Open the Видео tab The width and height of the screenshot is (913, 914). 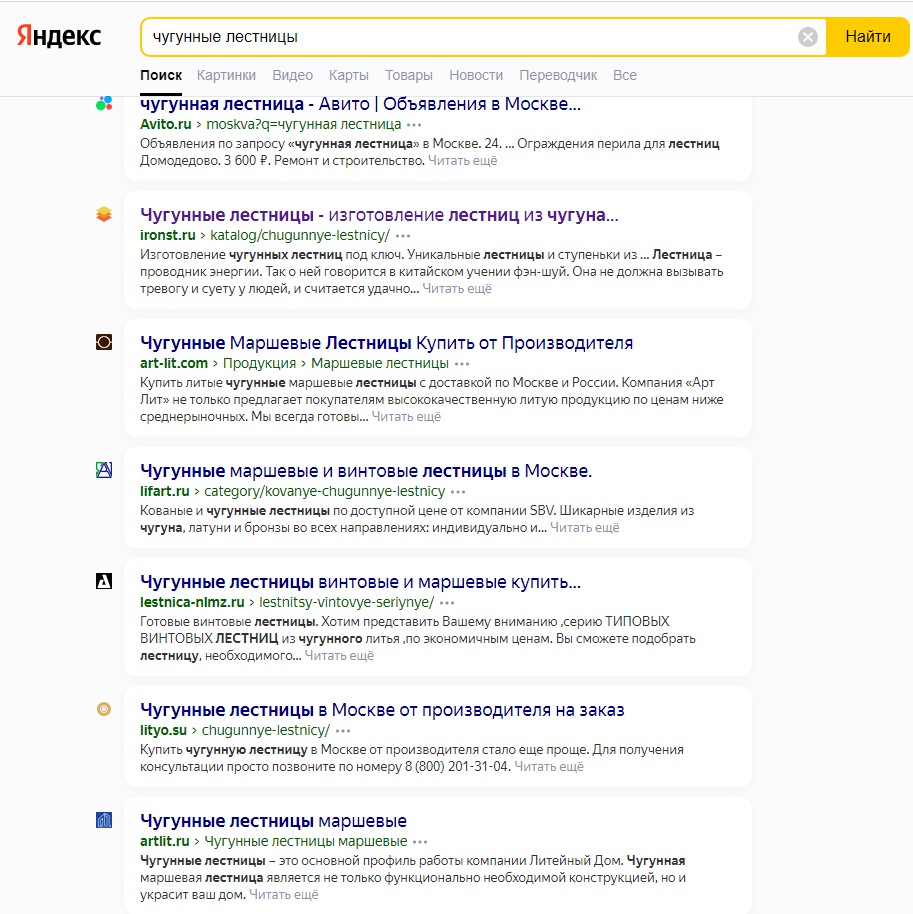(293, 75)
